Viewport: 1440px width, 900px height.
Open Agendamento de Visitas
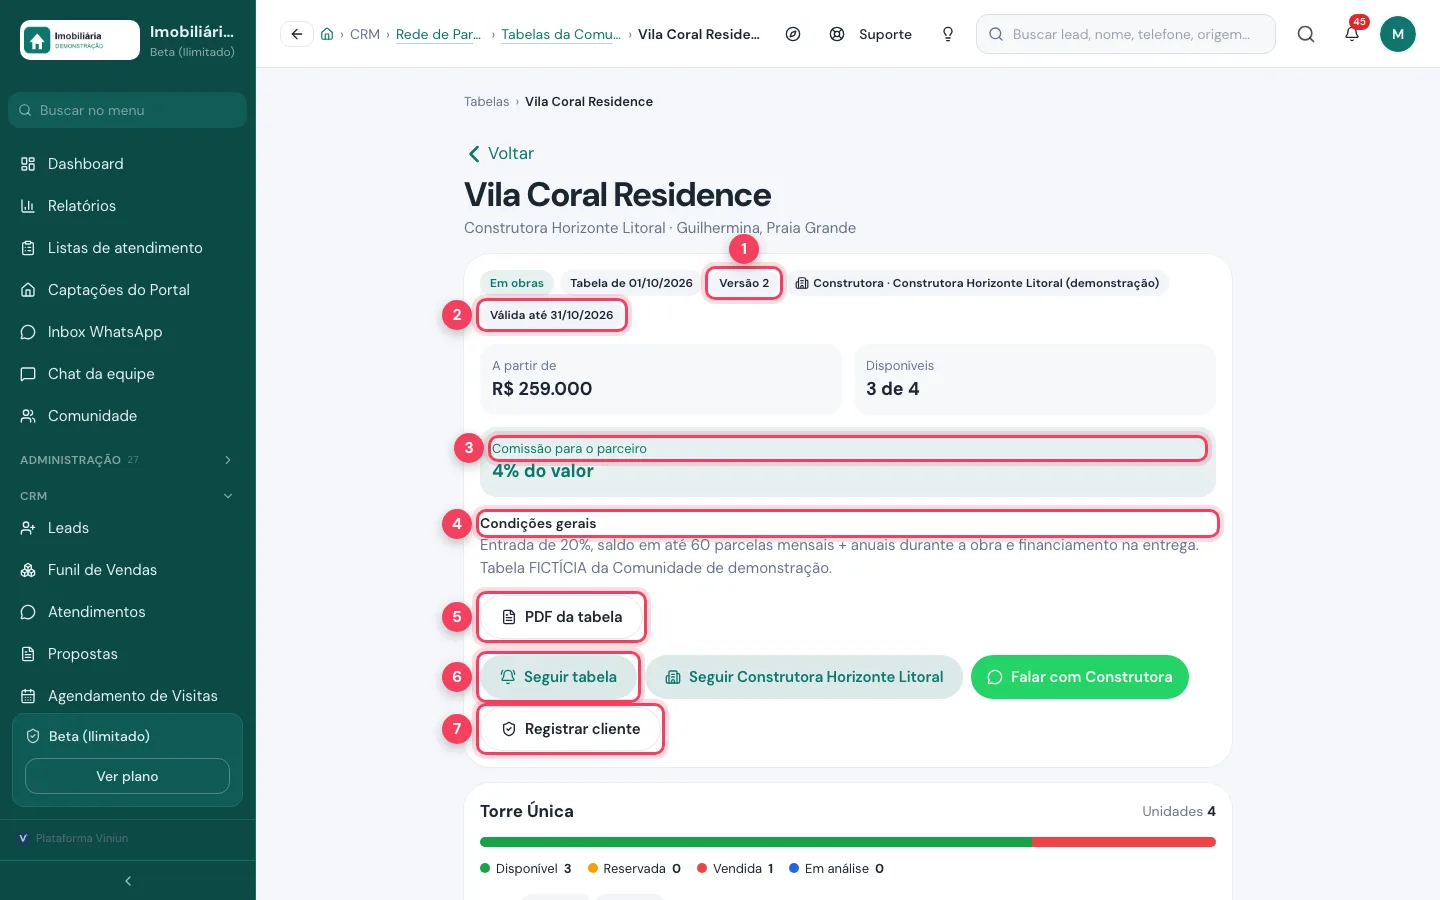point(128,696)
